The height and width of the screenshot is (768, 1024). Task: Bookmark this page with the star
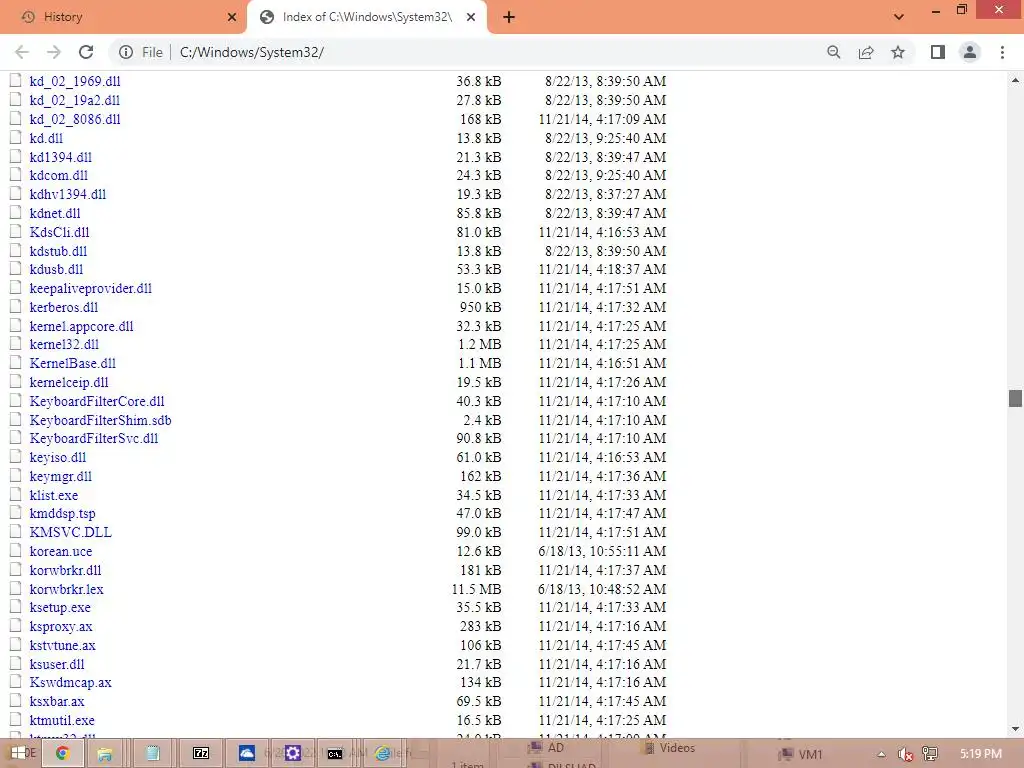click(x=898, y=52)
